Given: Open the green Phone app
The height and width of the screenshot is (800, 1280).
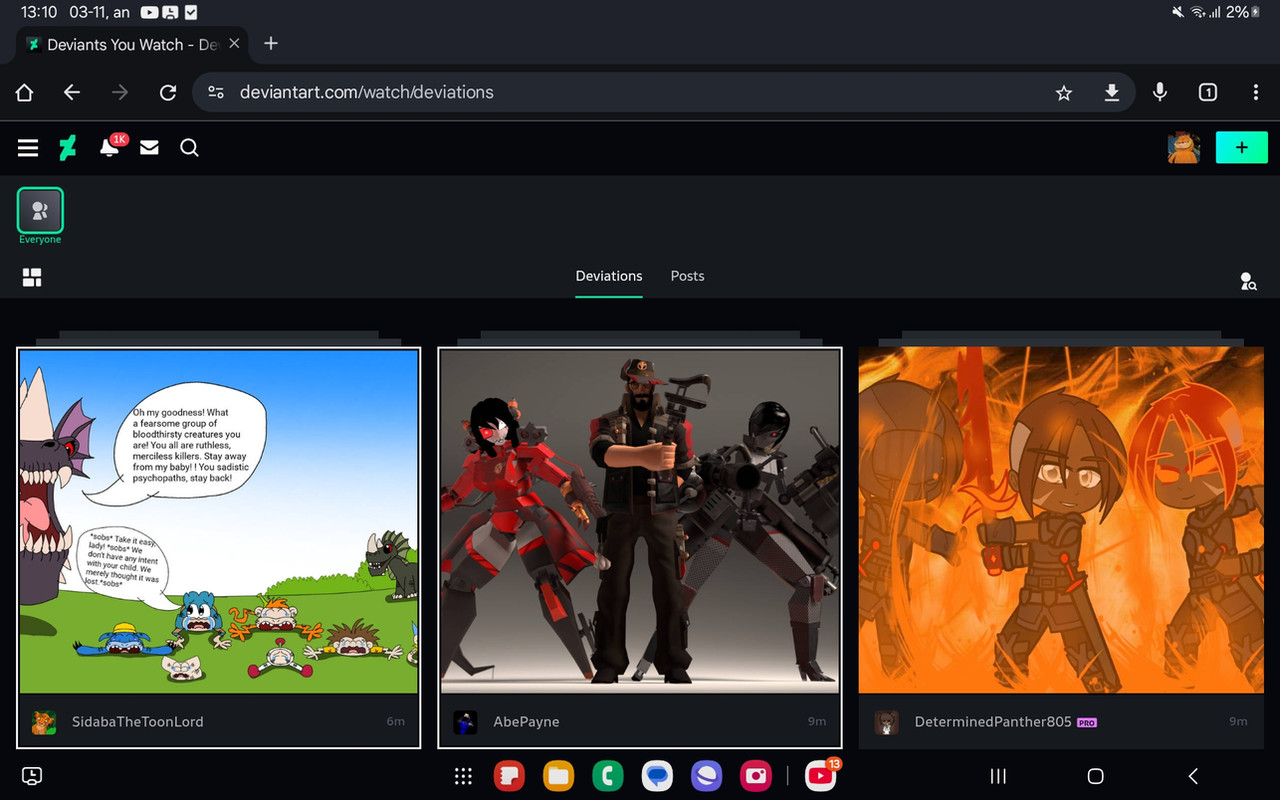Looking at the screenshot, I should 607,776.
